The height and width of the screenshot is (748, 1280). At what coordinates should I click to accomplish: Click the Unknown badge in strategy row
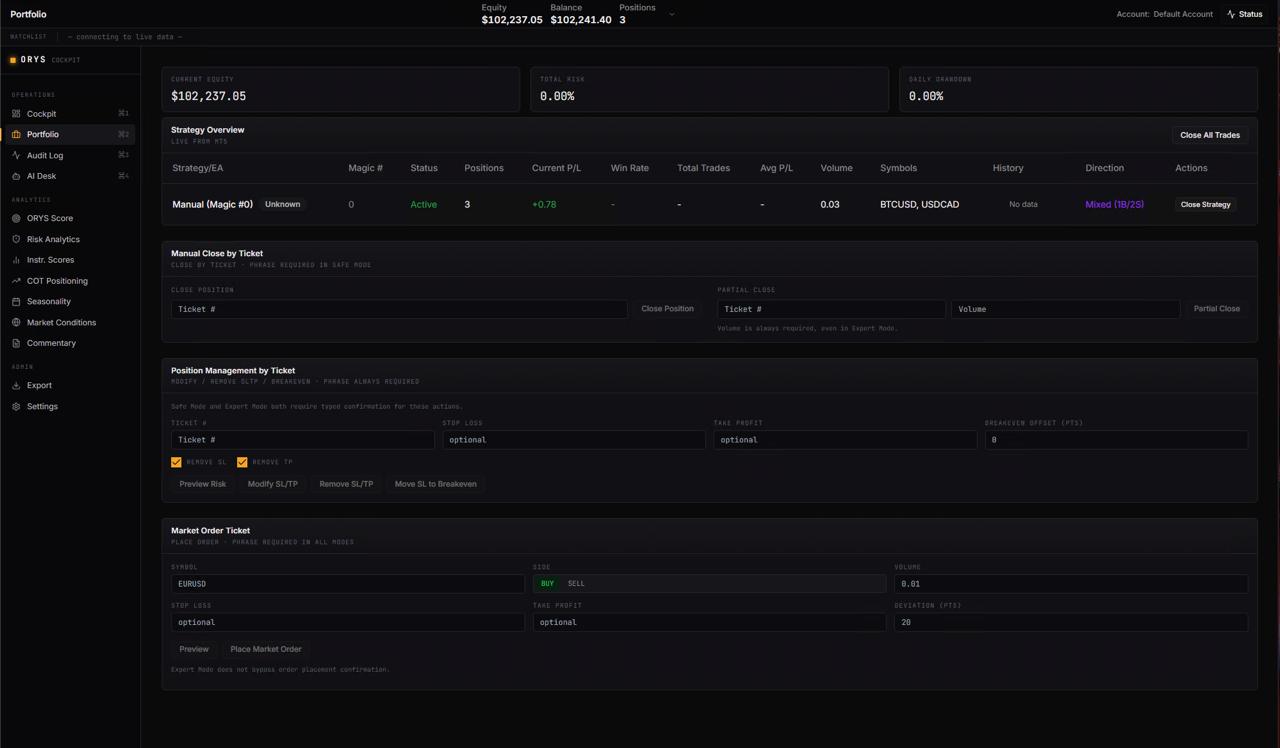click(282, 204)
